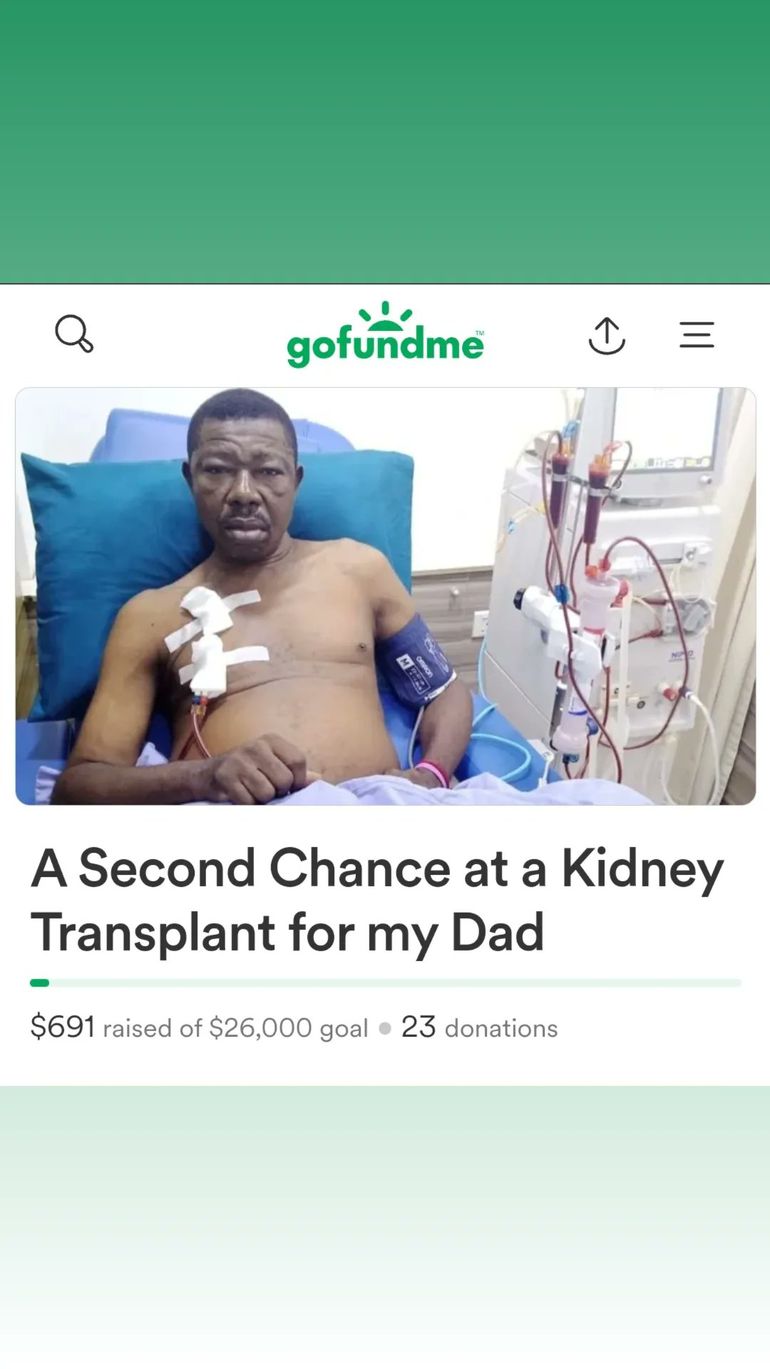
Task: Tap the share upload icon
Action: [606, 335]
